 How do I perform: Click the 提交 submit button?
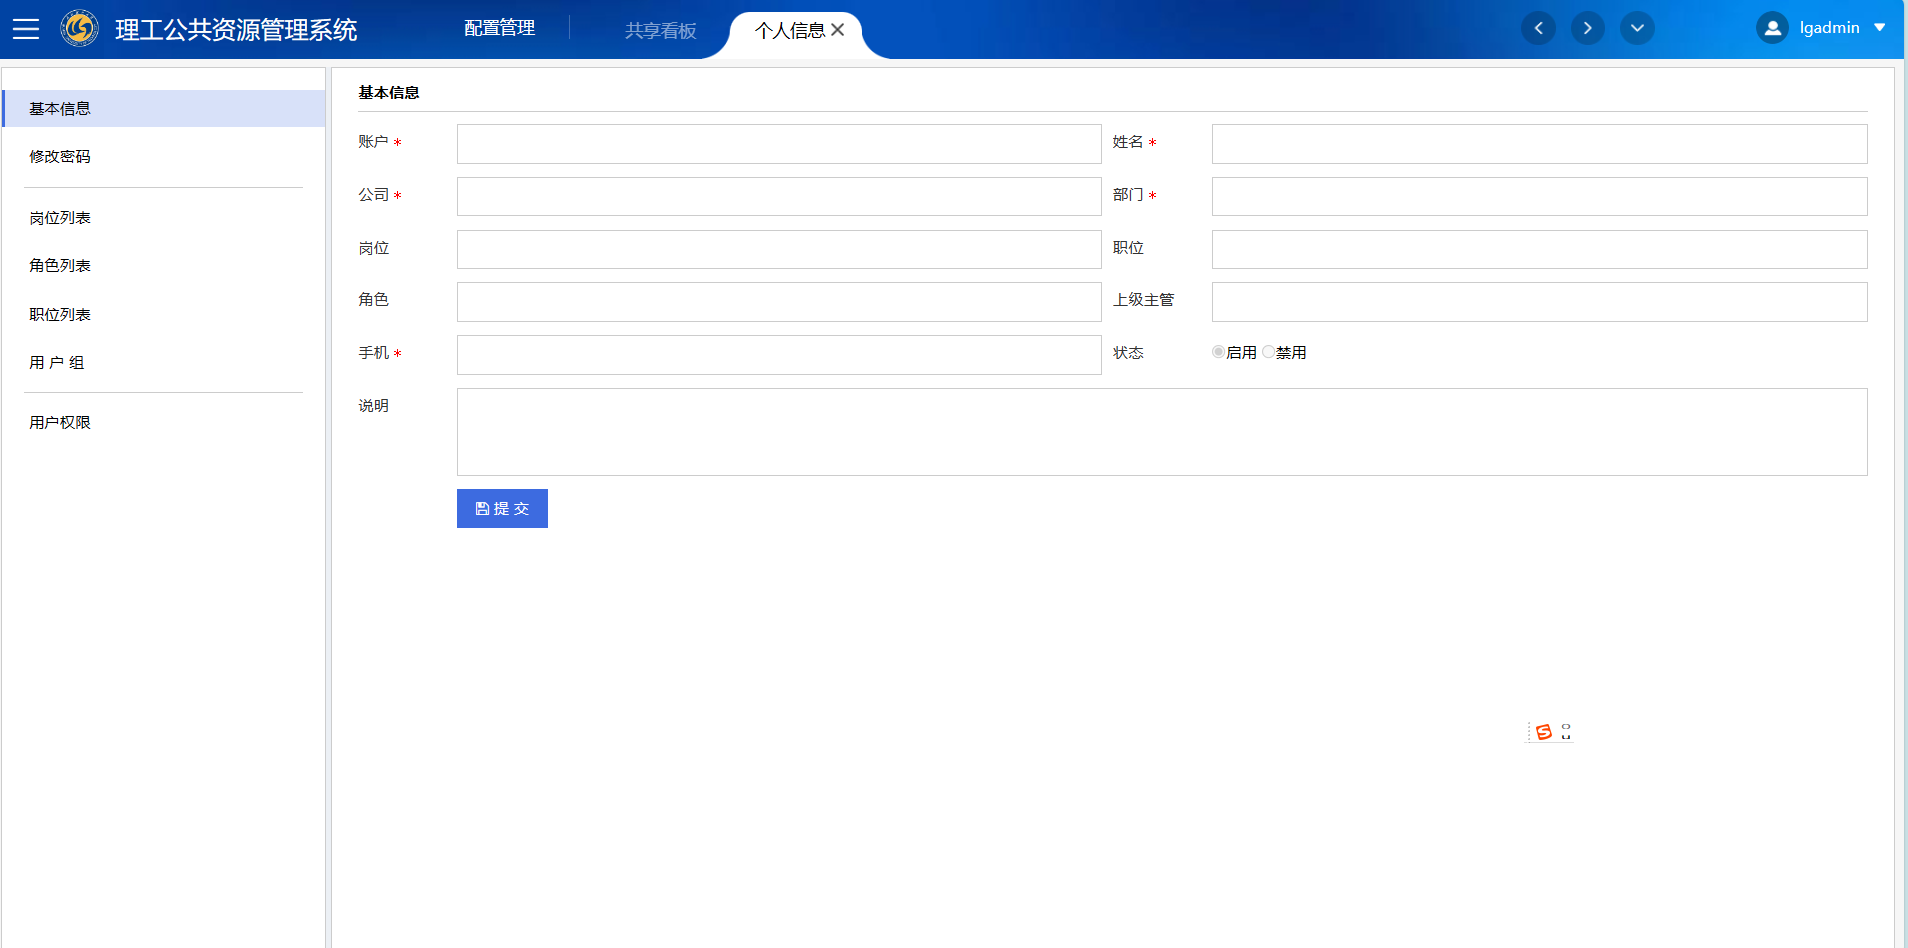(x=502, y=508)
